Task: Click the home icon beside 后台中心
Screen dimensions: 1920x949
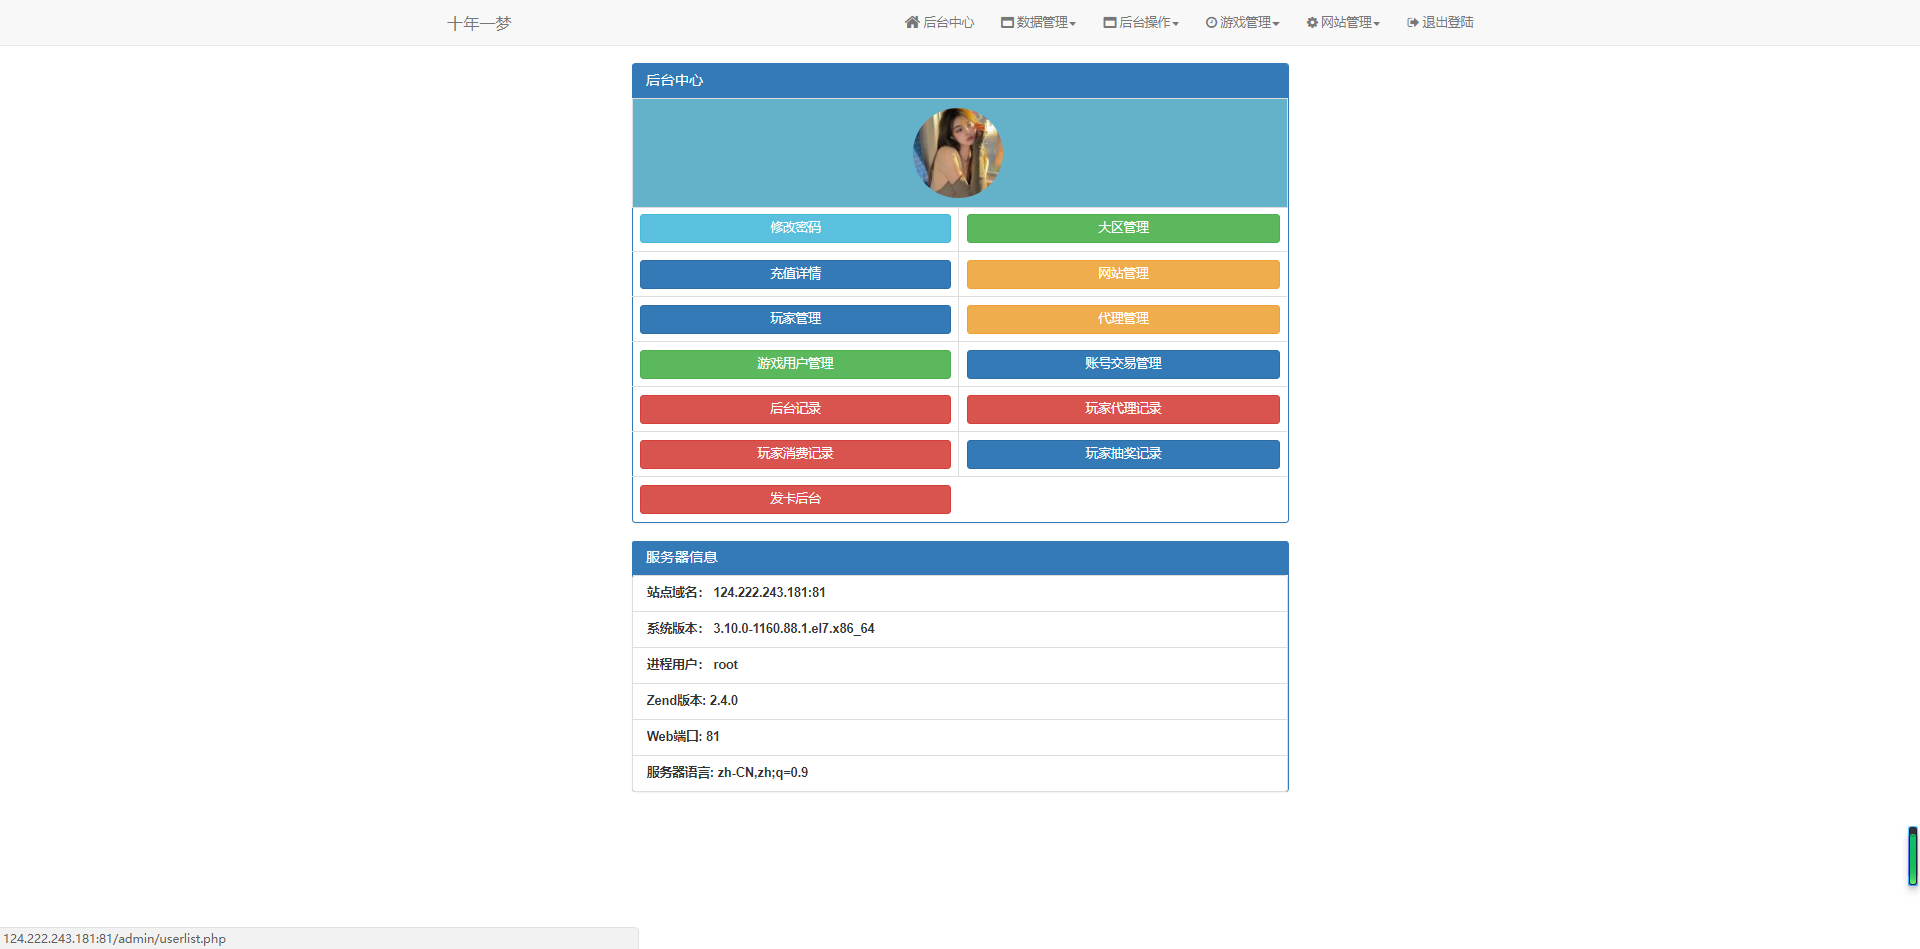Action: click(x=912, y=22)
